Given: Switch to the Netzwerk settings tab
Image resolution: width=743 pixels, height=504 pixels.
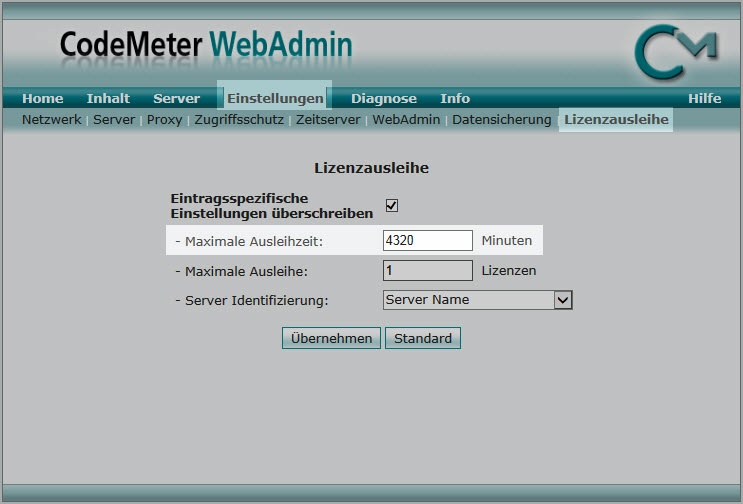Looking at the screenshot, I should click(x=52, y=120).
